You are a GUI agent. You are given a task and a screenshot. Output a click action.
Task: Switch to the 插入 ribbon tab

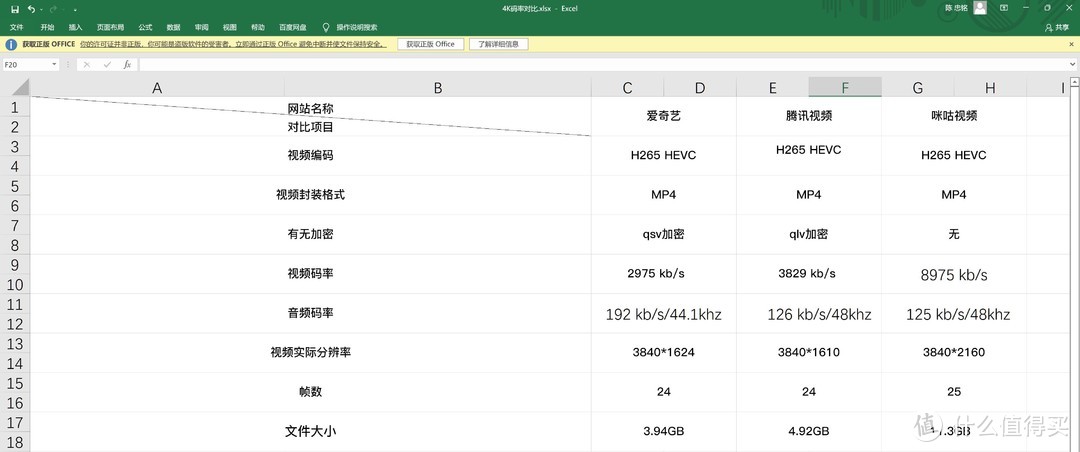(x=75, y=28)
